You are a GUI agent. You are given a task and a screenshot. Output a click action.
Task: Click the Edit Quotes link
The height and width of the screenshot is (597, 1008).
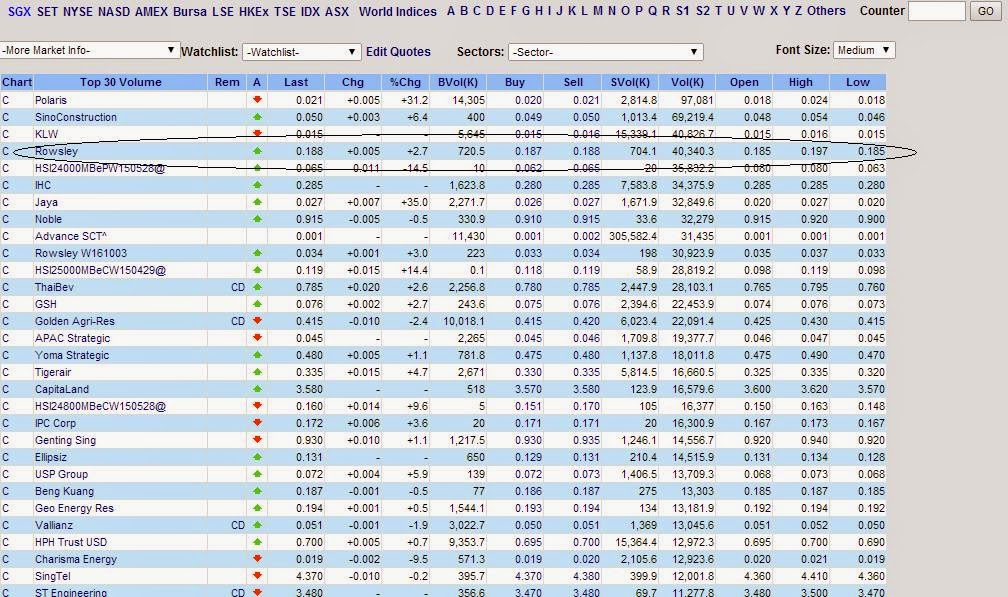click(x=398, y=52)
